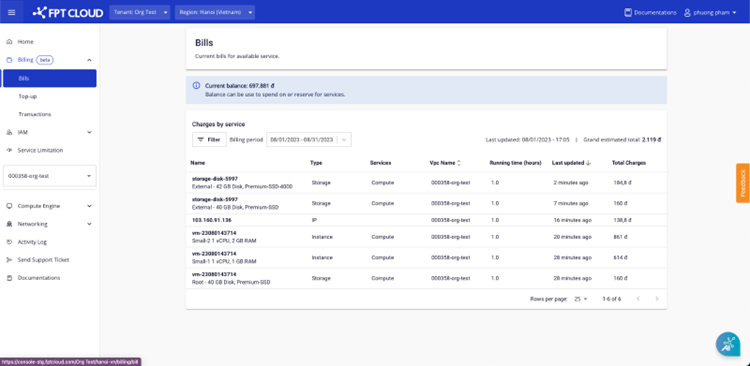Click the info icon beside Current balance

[196, 86]
